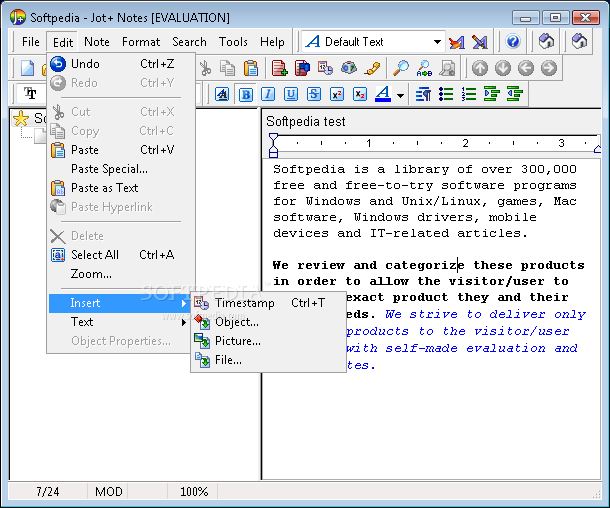Toggle Strikethrough formatting button
Image resolution: width=610 pixels, height=508 pixels.
[314, 94]
